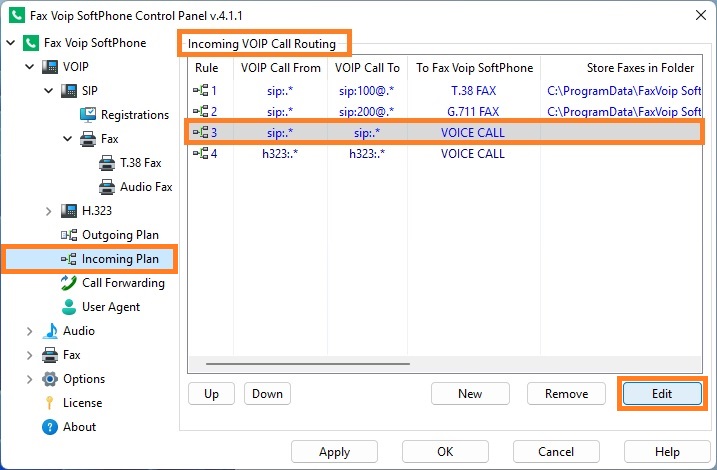The height and width of the screenshot is (470, 717).
Task: Click the Registrations monitor icon
Action: click(x=88, y=115)
